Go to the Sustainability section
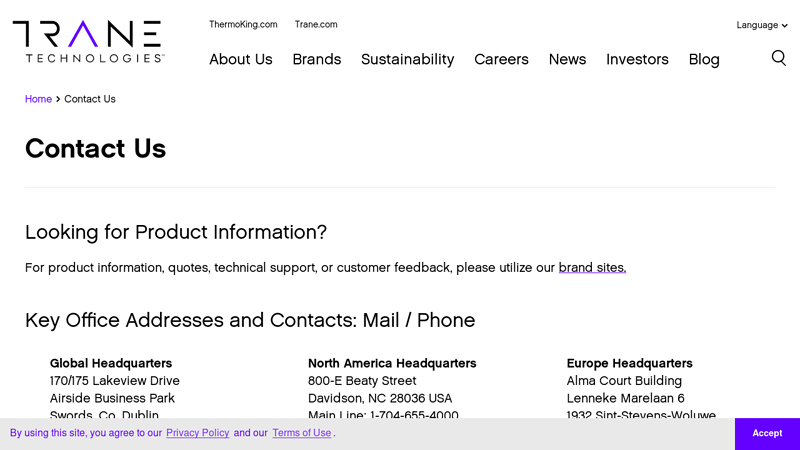 tap(408, 59)
